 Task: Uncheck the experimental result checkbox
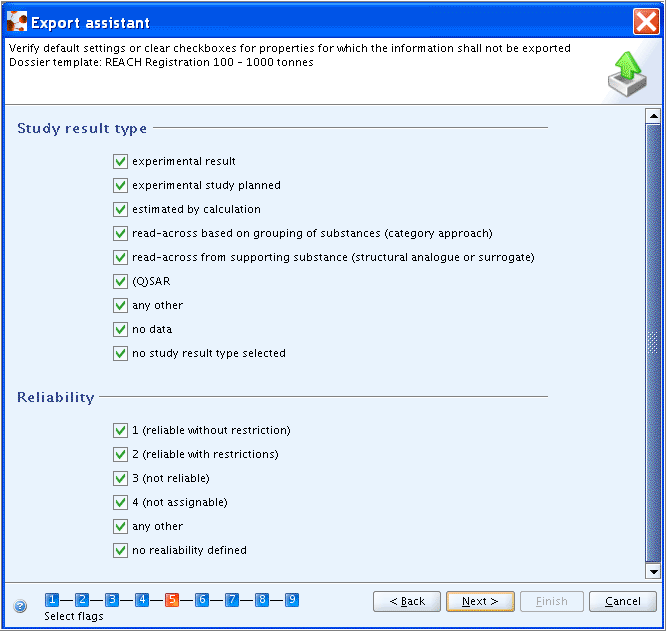coord(121,161)
